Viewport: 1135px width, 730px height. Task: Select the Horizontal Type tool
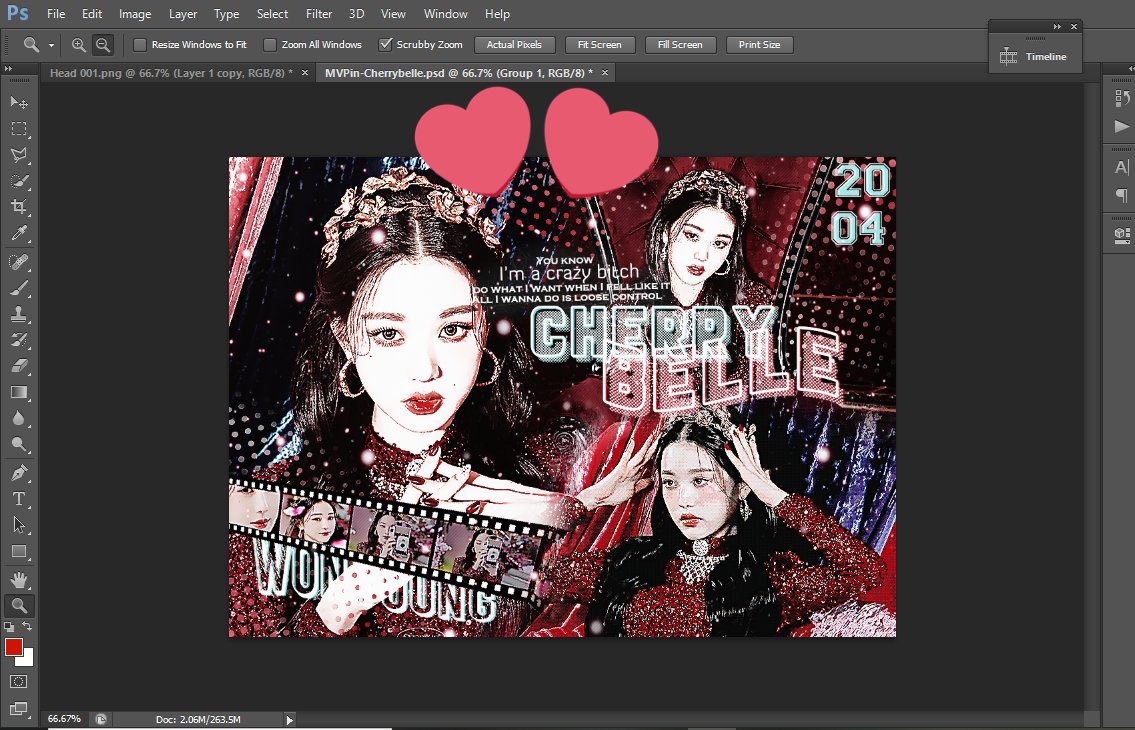pos(19,499)
